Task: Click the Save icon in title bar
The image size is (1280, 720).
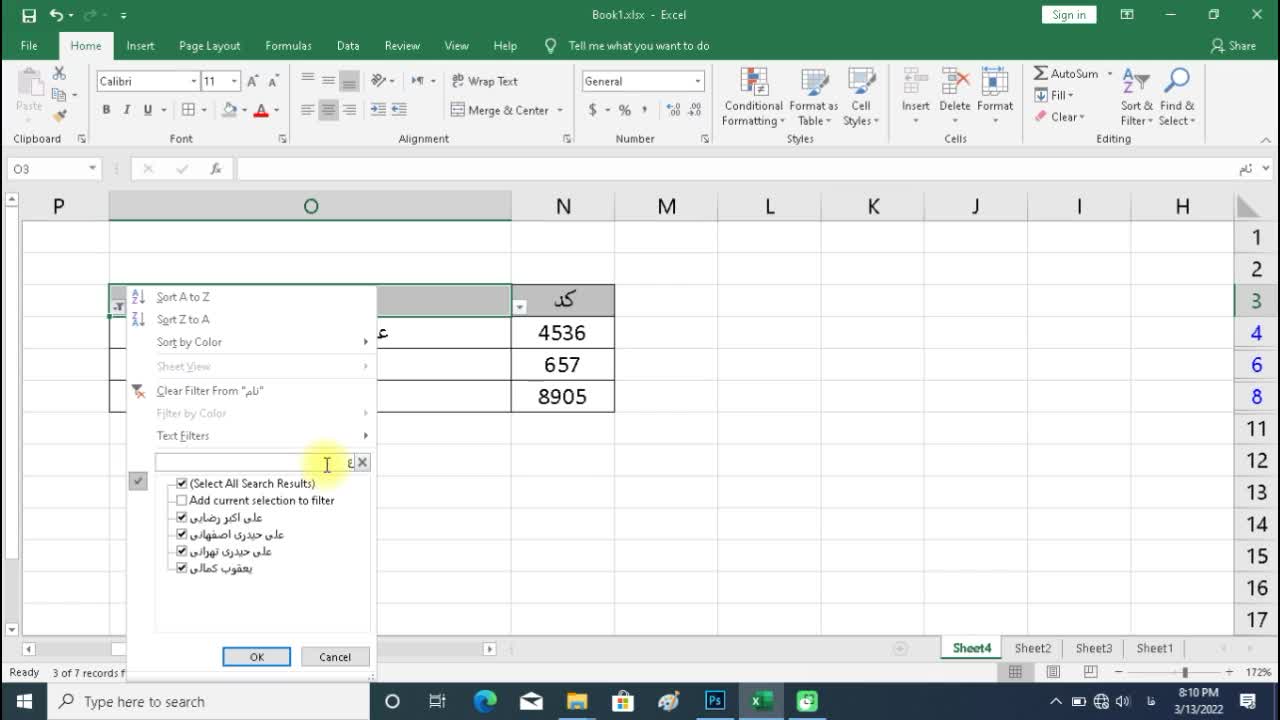Action: [x=29, y=15]
